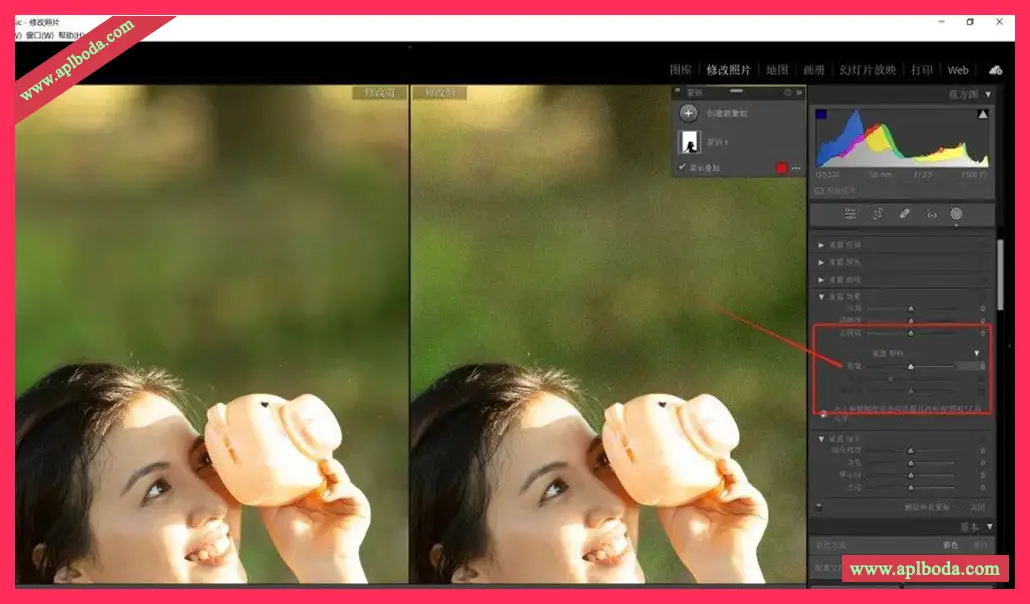The image size is (1030, 604).
Task: Expand the first collapsed mask adjustment section
Action: tap(822, 245)
